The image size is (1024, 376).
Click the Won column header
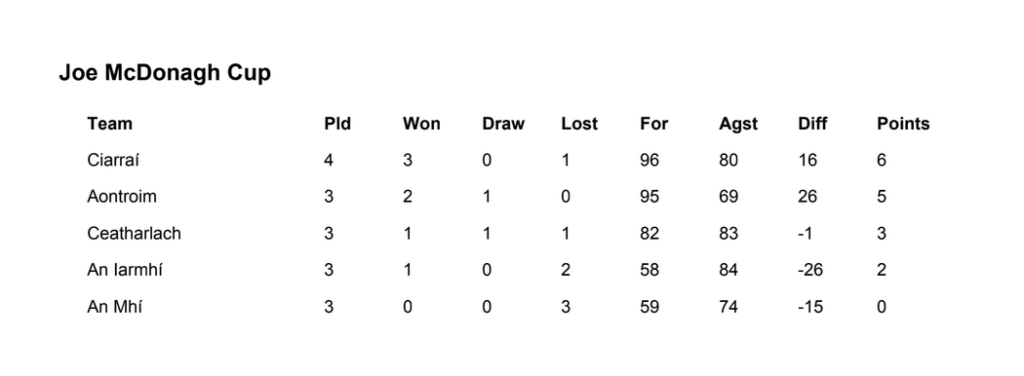pyautogui.click(x=421, y=123)
